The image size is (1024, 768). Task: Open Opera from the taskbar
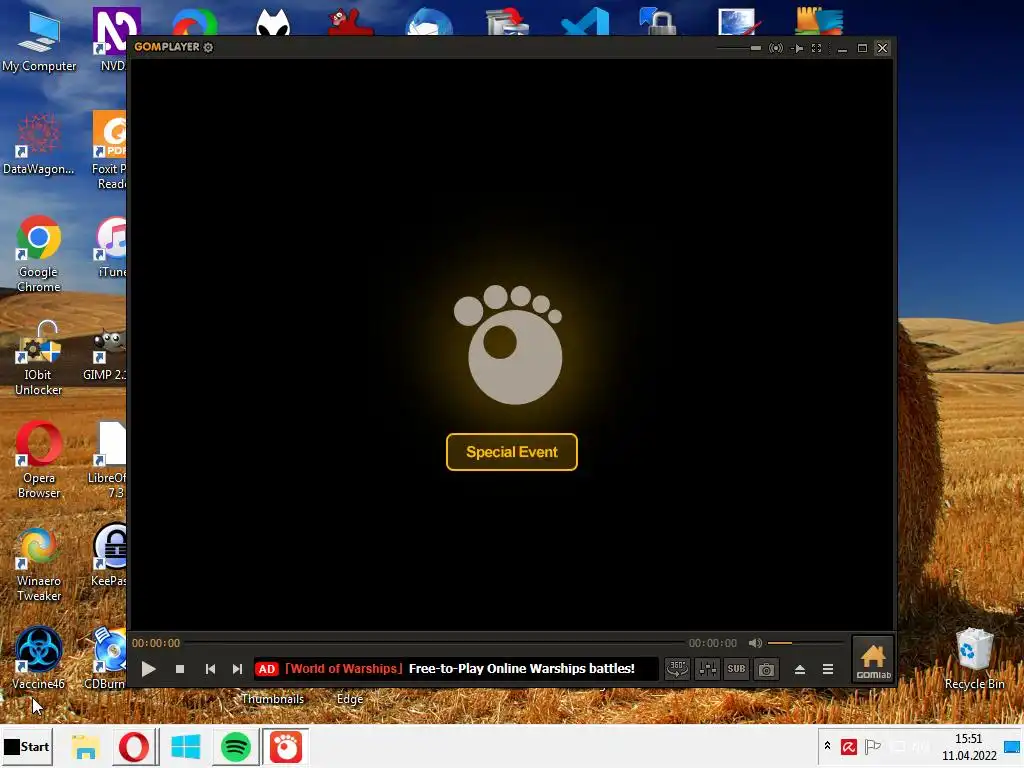coord(134,747)
